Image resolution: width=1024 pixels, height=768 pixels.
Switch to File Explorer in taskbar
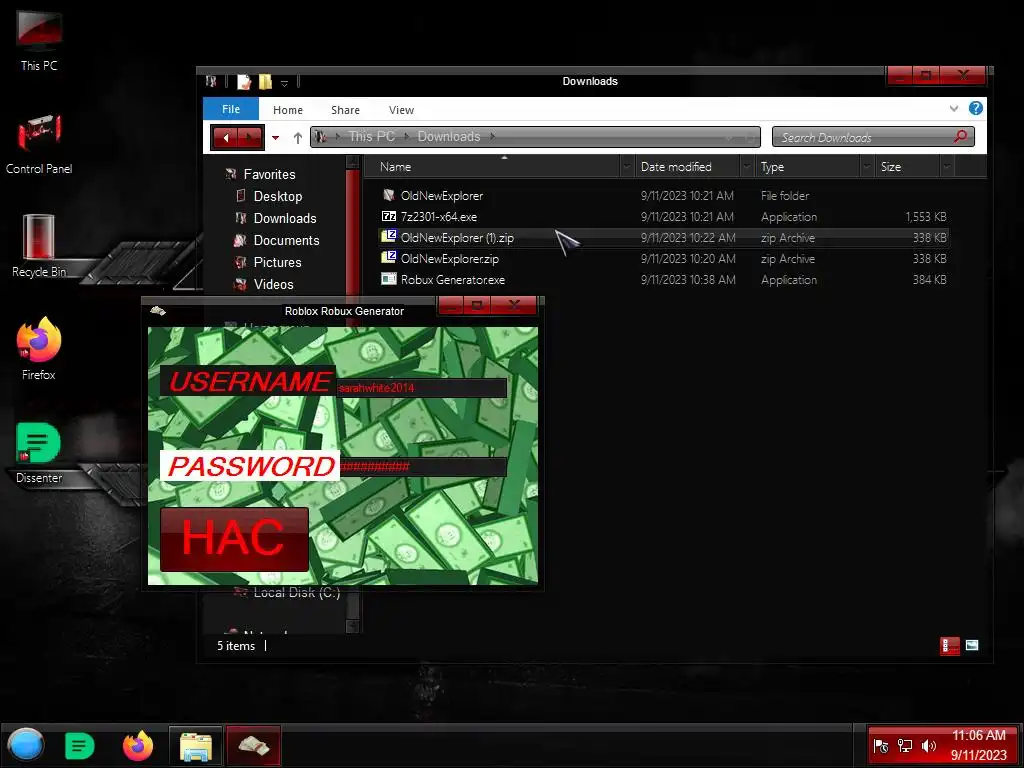click(195, 746)
